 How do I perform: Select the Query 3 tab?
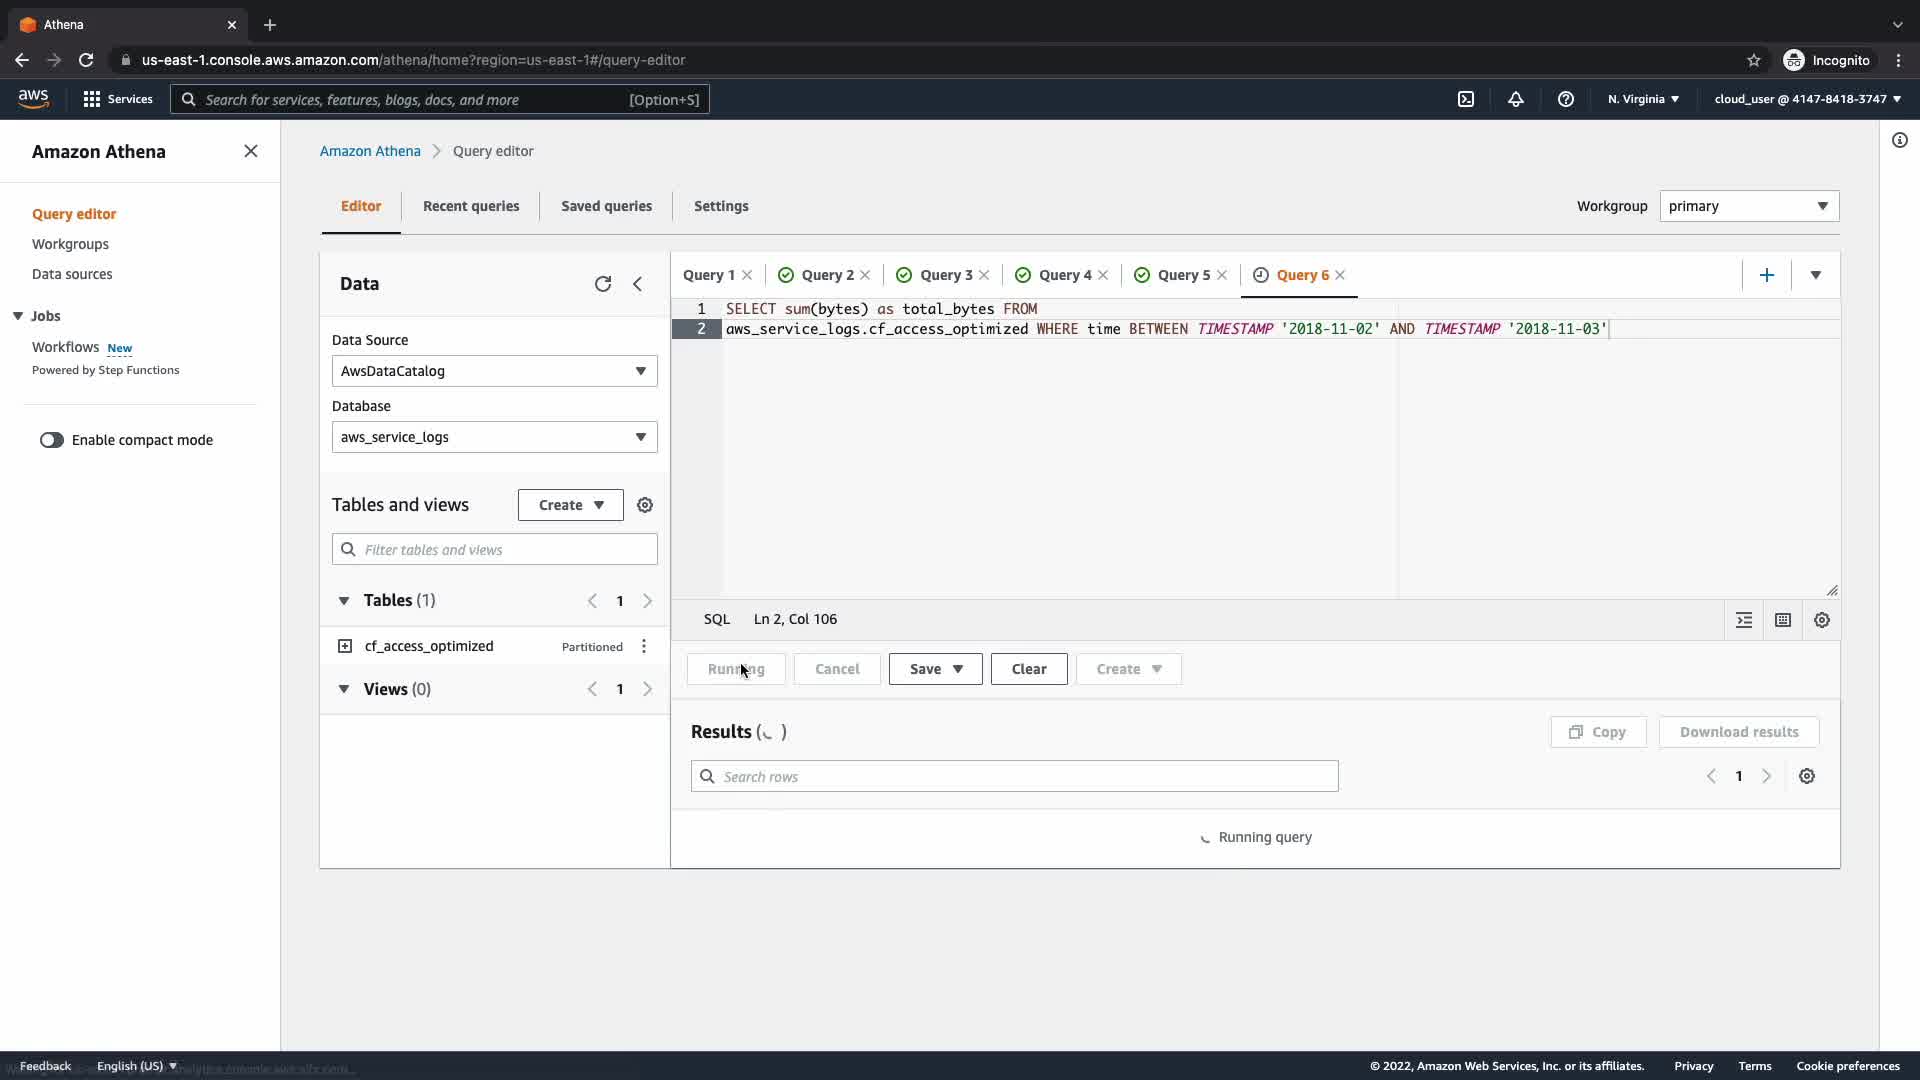tap(945, 275)
